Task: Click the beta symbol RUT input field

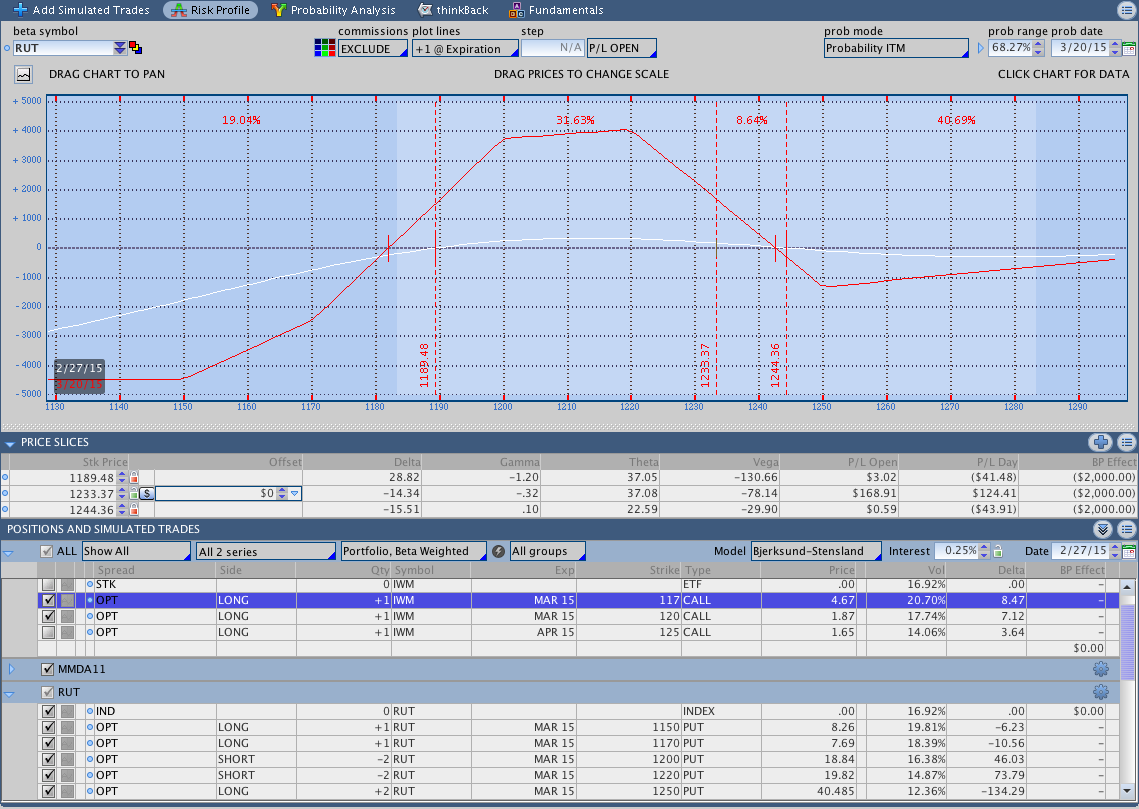Action: [x=62, y=48]
